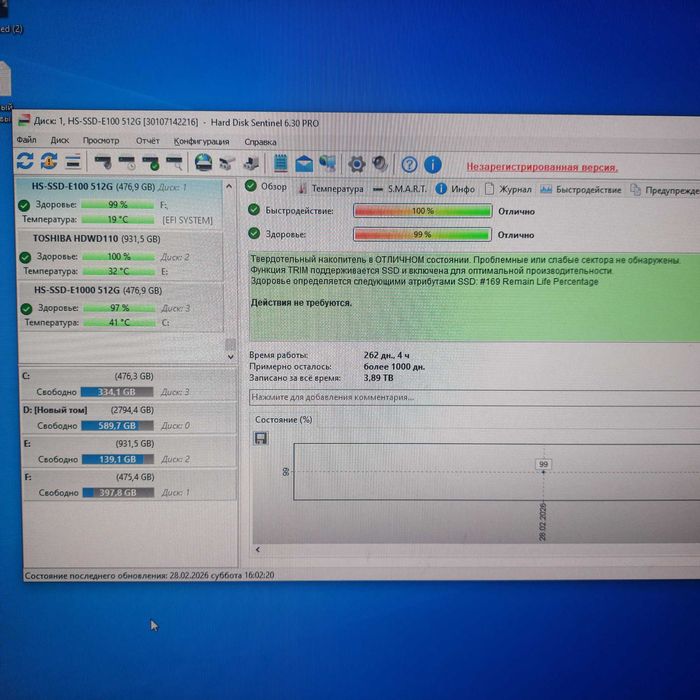Switch to the Обзор tab
The image size is (700, 700).
pos(266,187)
